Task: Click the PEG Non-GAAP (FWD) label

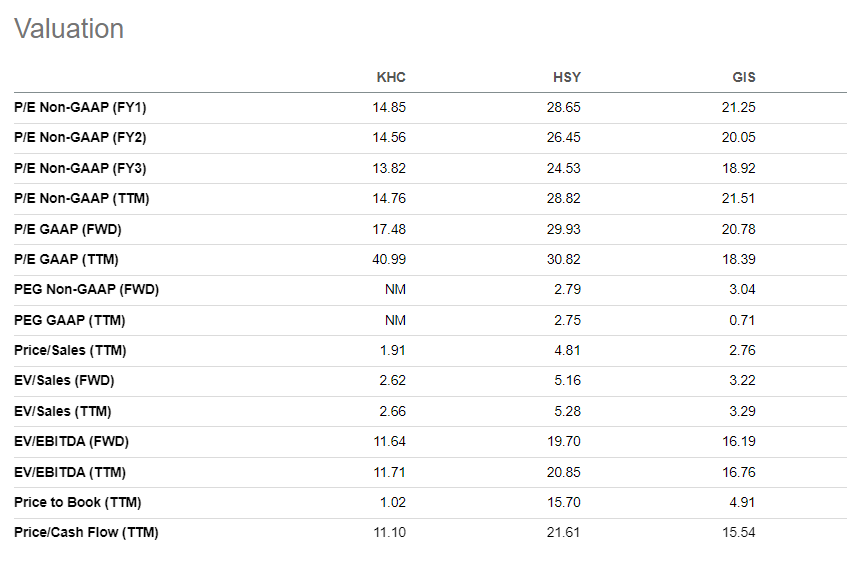Action: (x=86, y=290)
